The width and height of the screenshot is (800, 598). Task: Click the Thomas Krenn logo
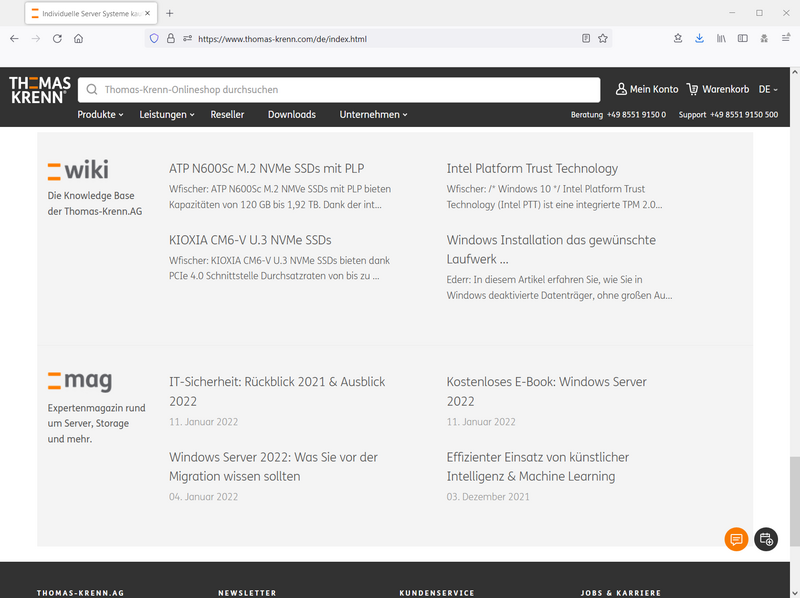coord(40,90)
